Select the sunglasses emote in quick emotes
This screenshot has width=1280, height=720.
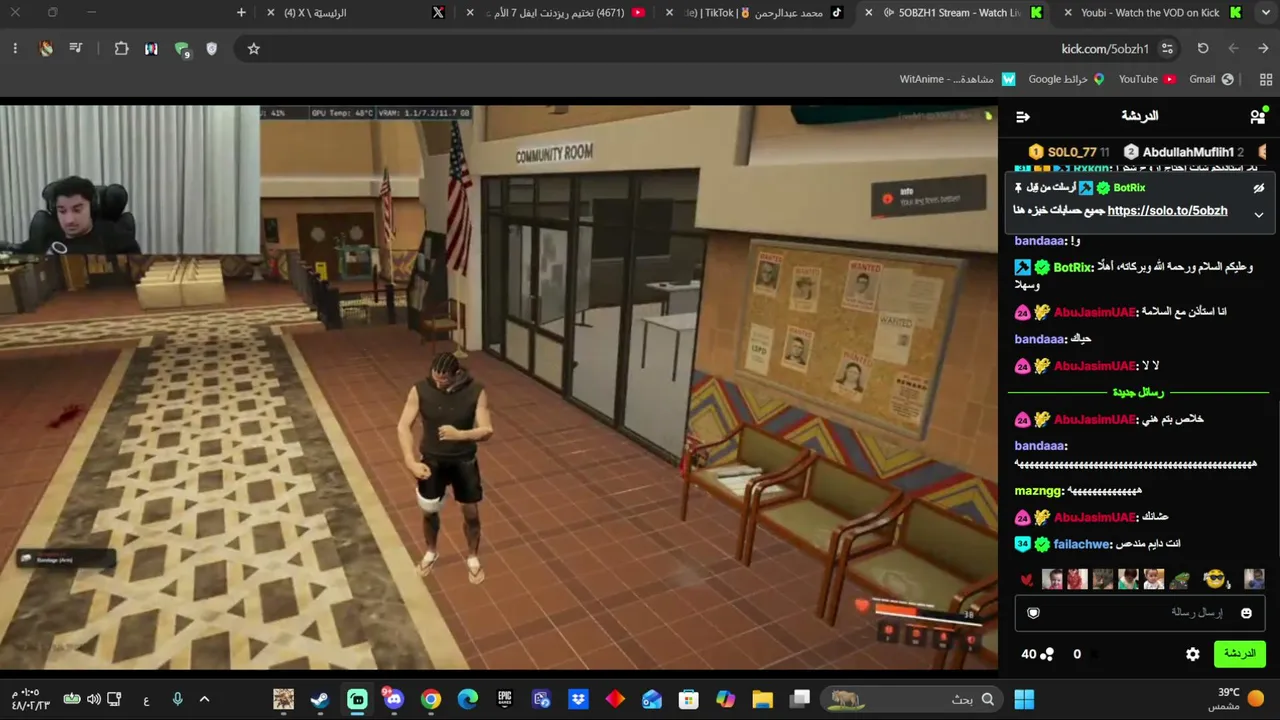point(1215,579)
